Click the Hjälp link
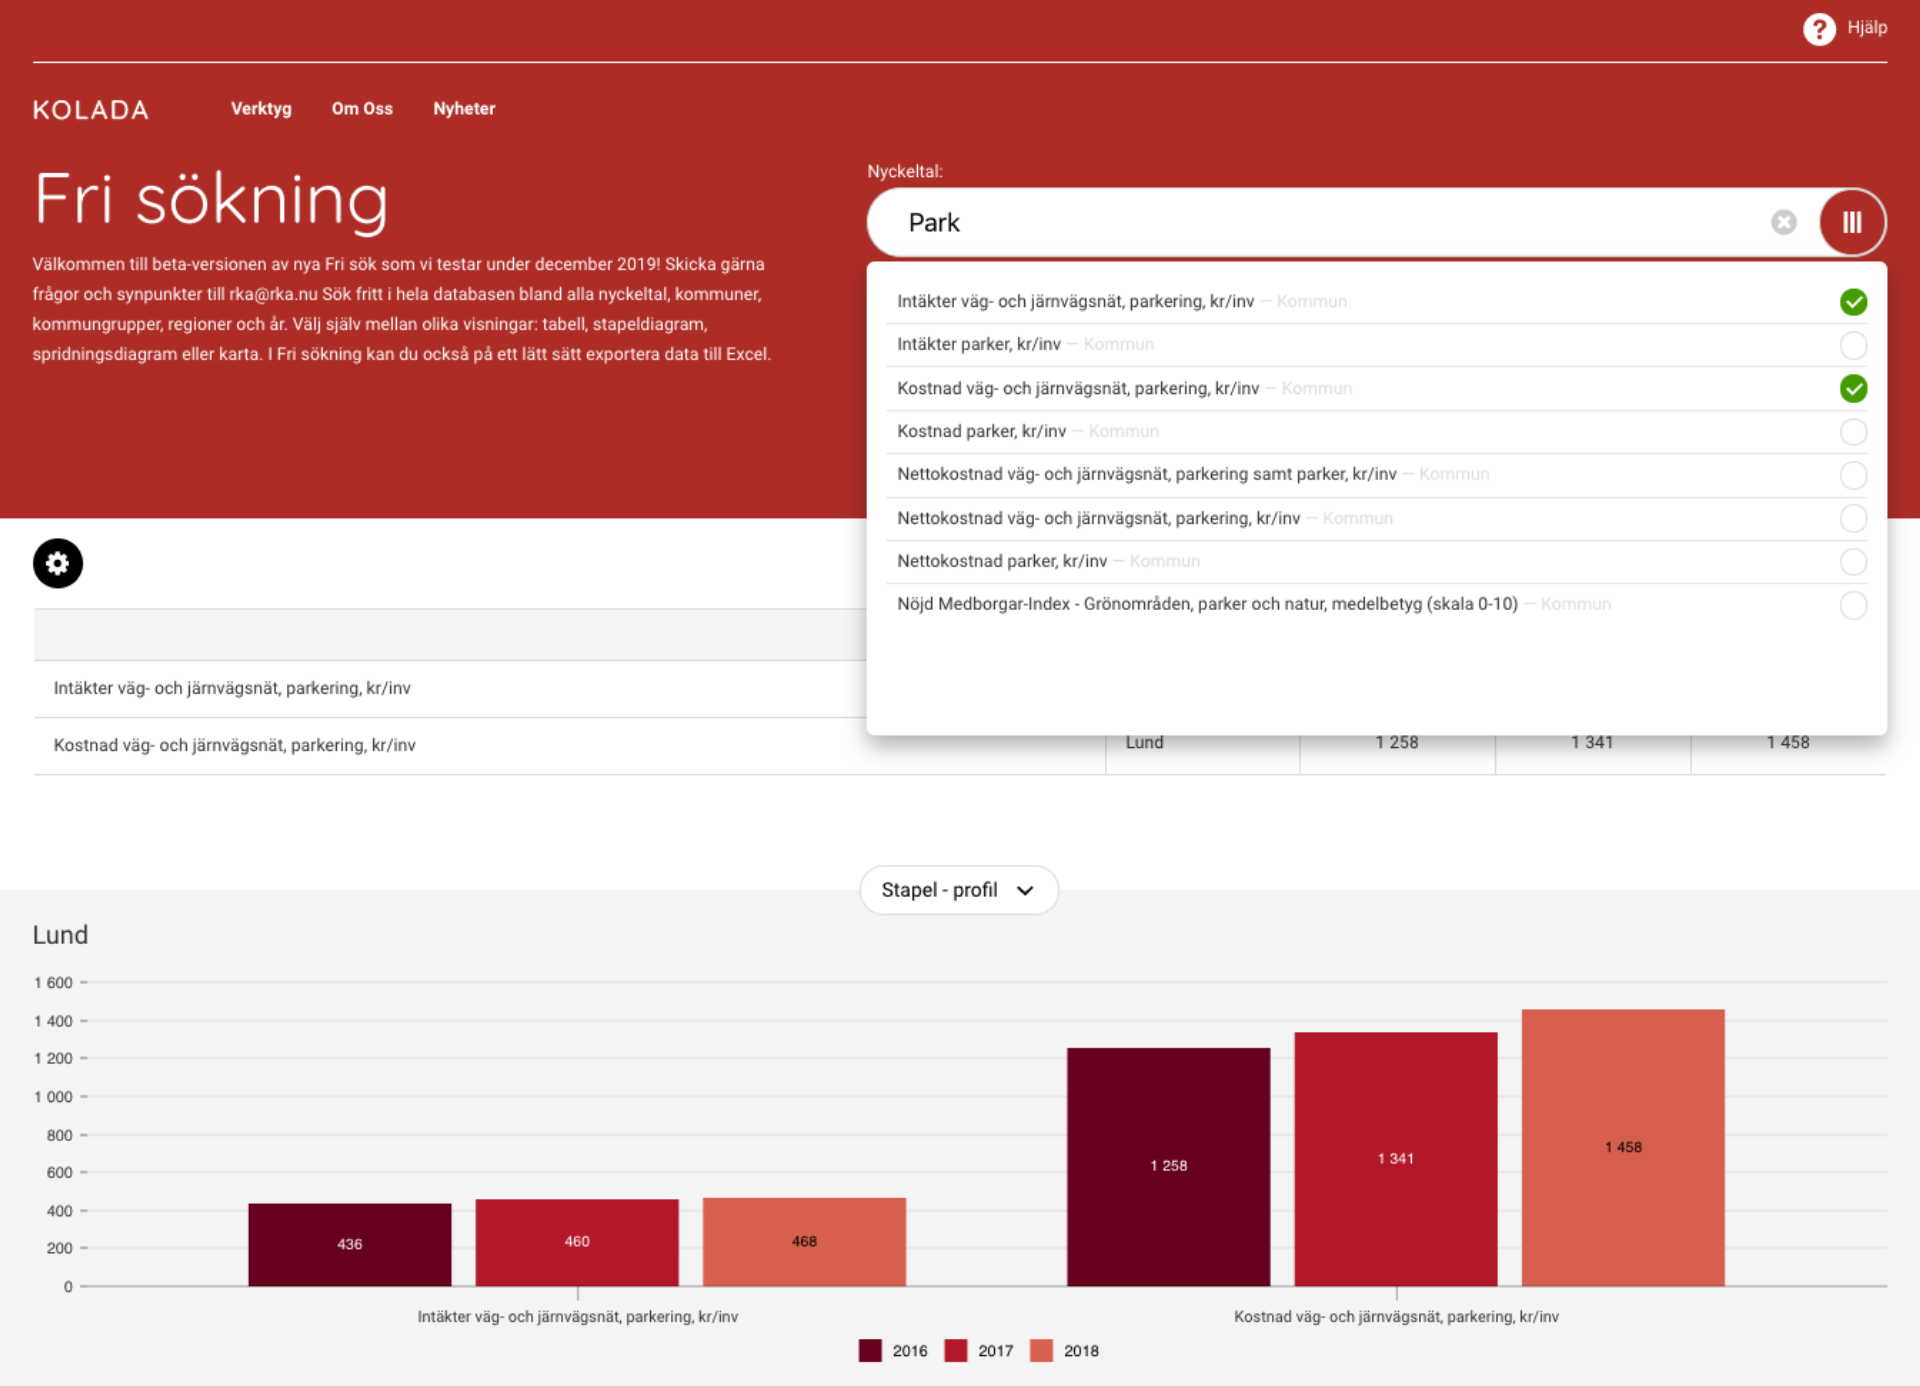Viewport: 1920px width, 1386px height. 1866,28
